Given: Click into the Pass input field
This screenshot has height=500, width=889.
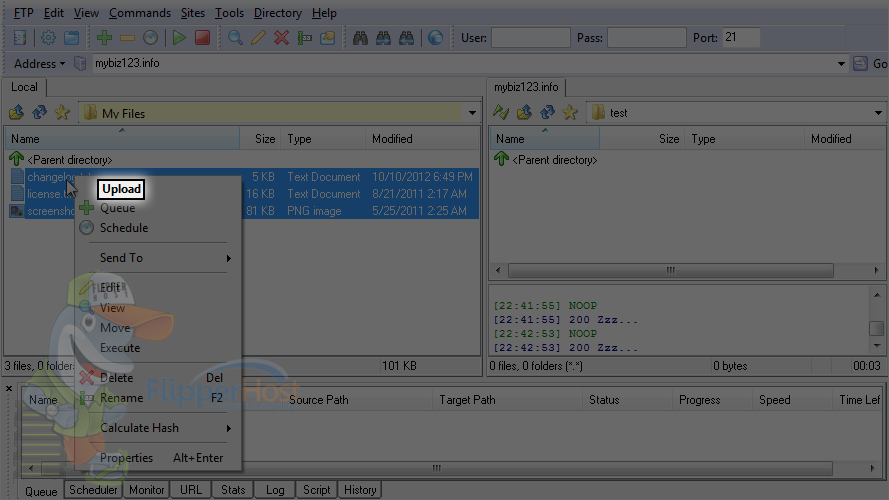Looking at the screenshot, I should point(646,38).
